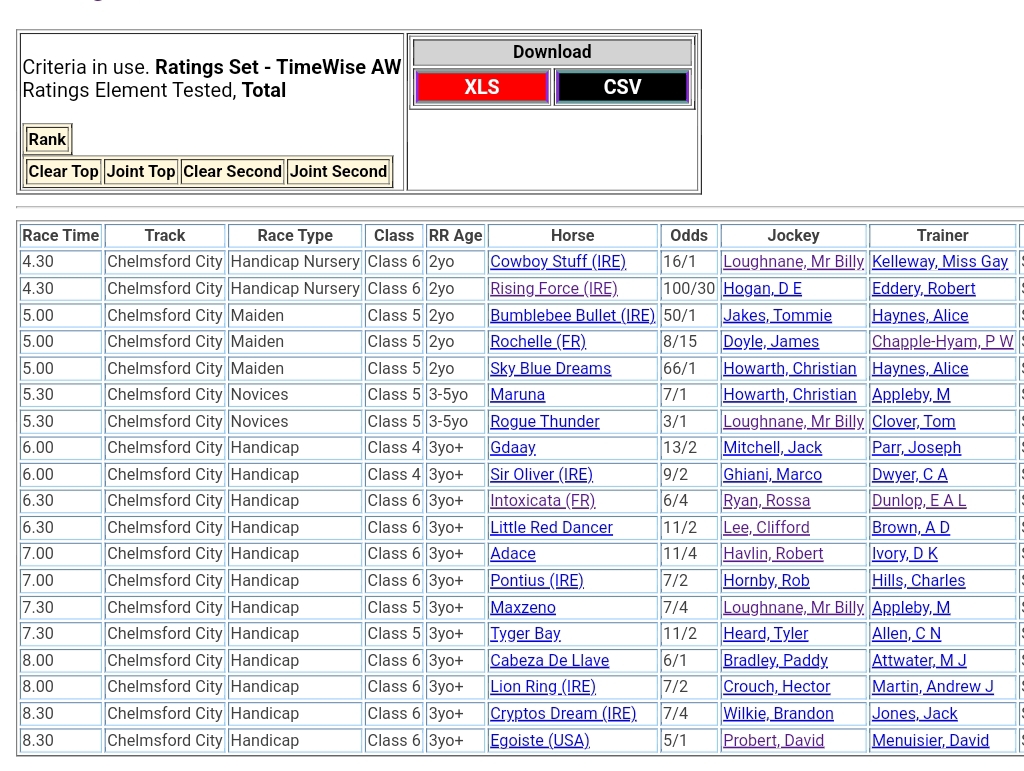Screen dimensions: 1024x771
Task: View trainer Kelleway, Miss Gay
Action: pos(939,262)
